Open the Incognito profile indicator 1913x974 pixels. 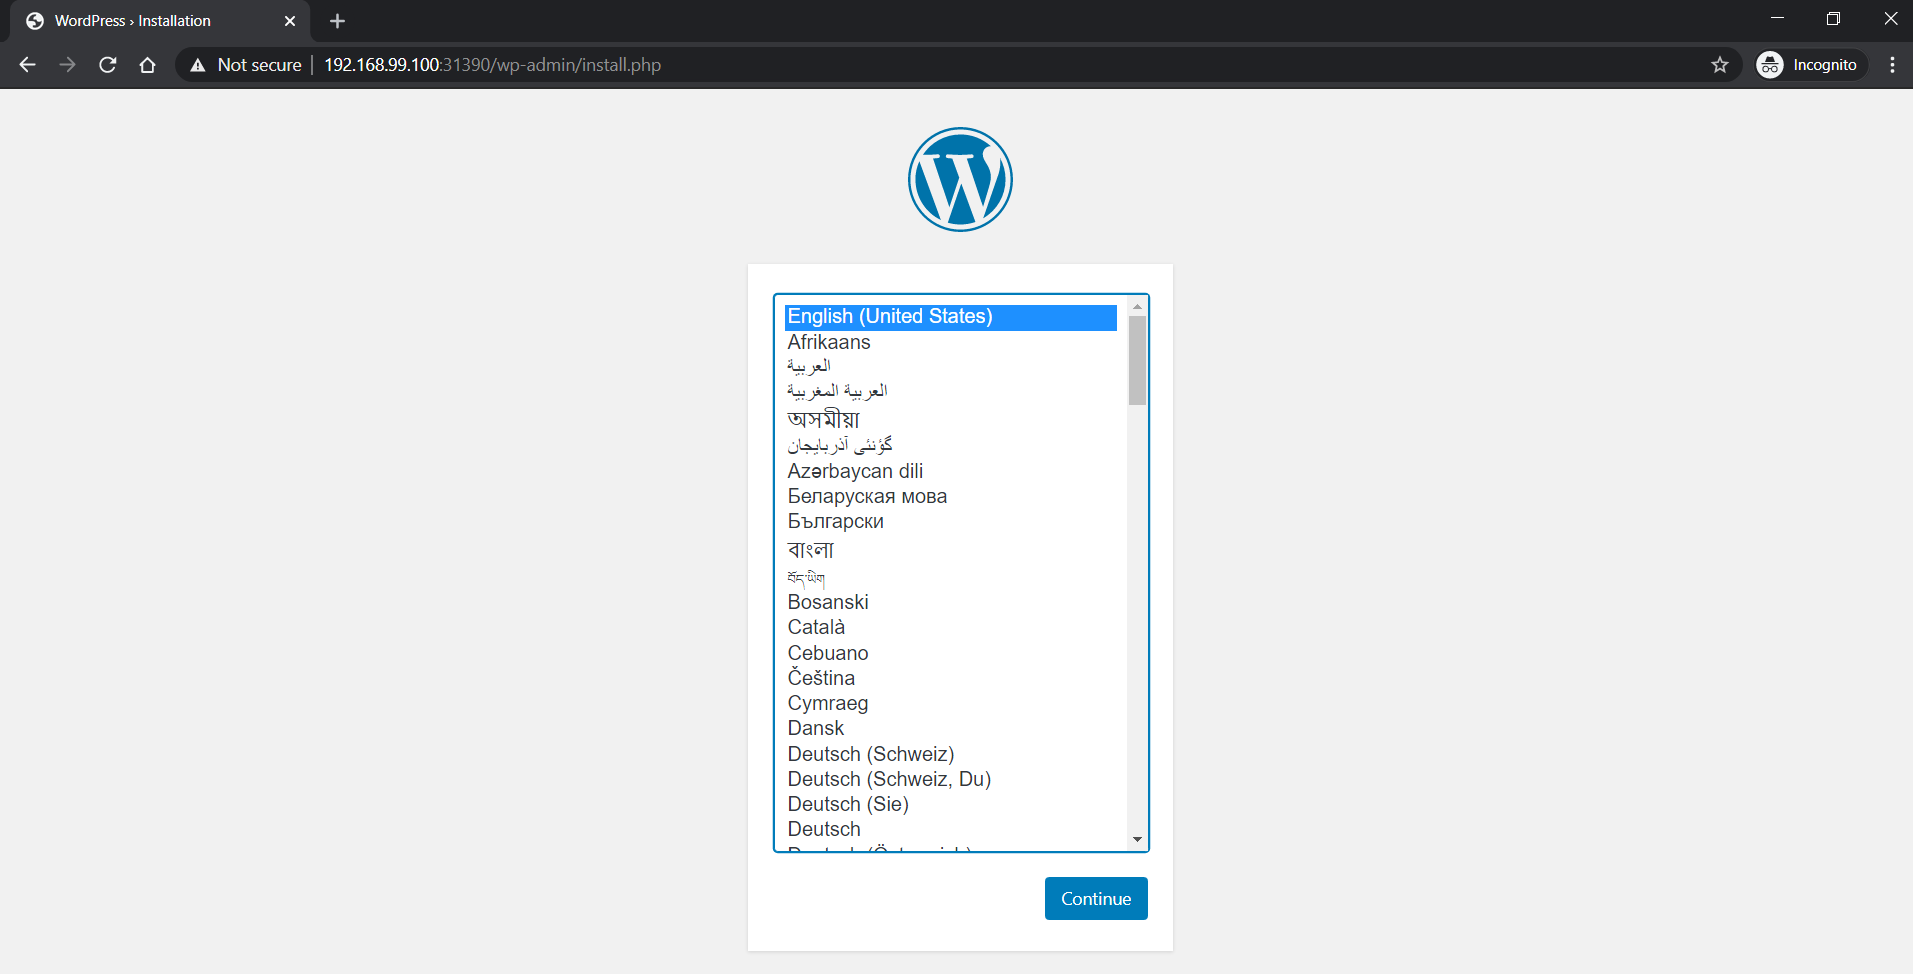tap(1812, 65)
